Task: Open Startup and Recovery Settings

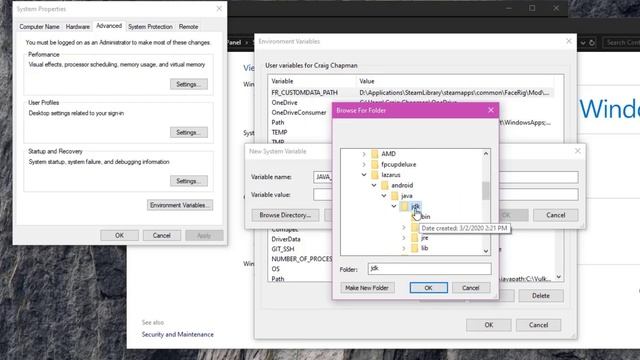Action: (x=189, y=181)
